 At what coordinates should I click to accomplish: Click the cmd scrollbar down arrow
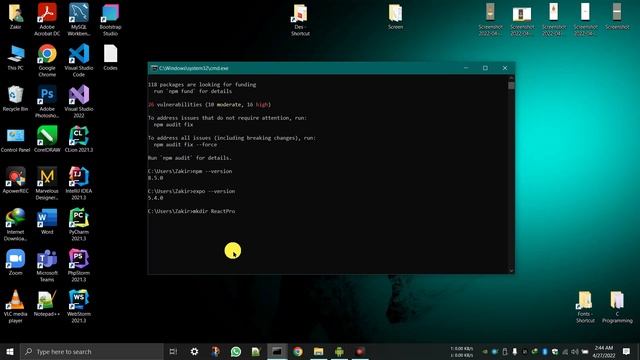511,270
